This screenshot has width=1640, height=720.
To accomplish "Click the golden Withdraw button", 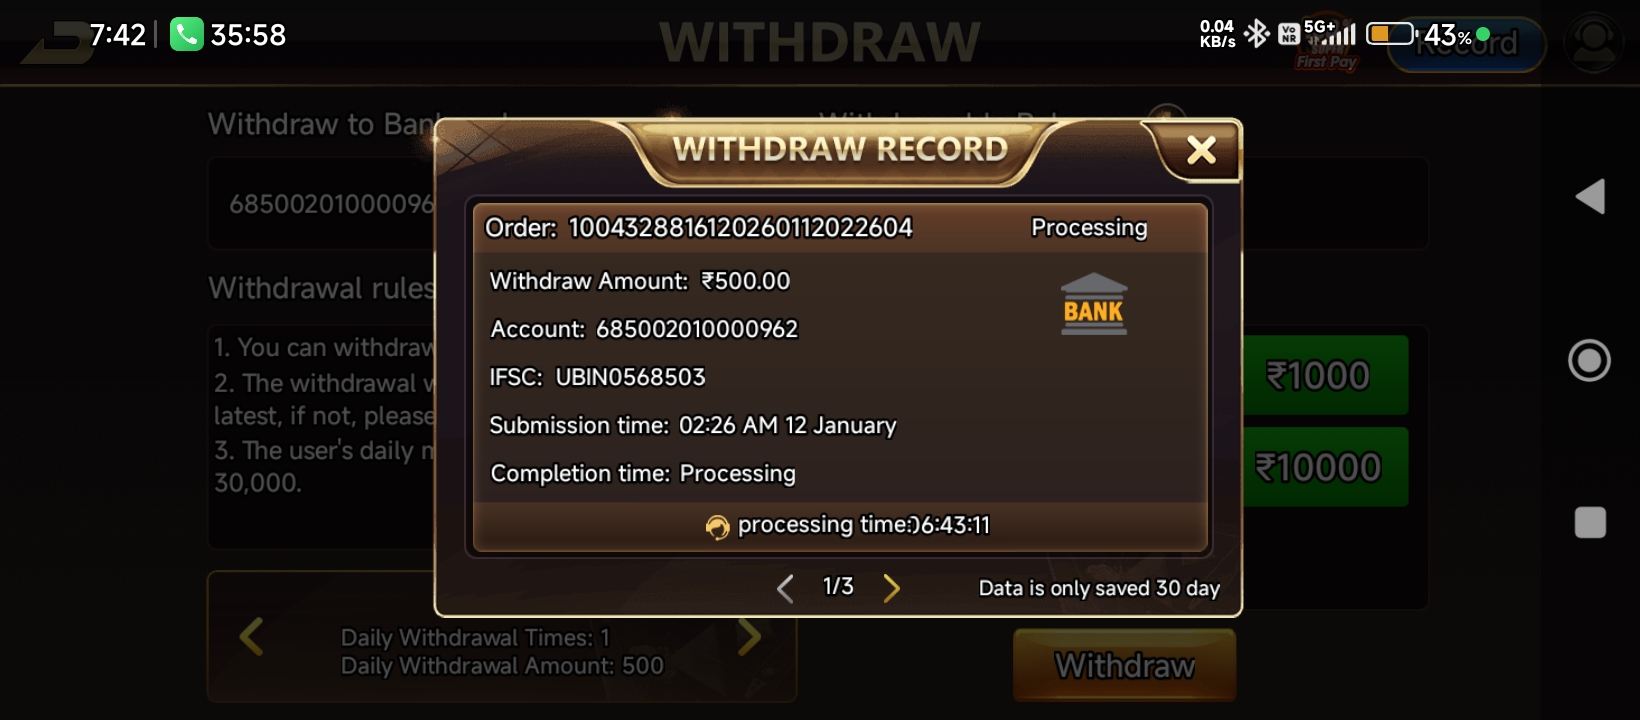I will (x=1125, y=665).
